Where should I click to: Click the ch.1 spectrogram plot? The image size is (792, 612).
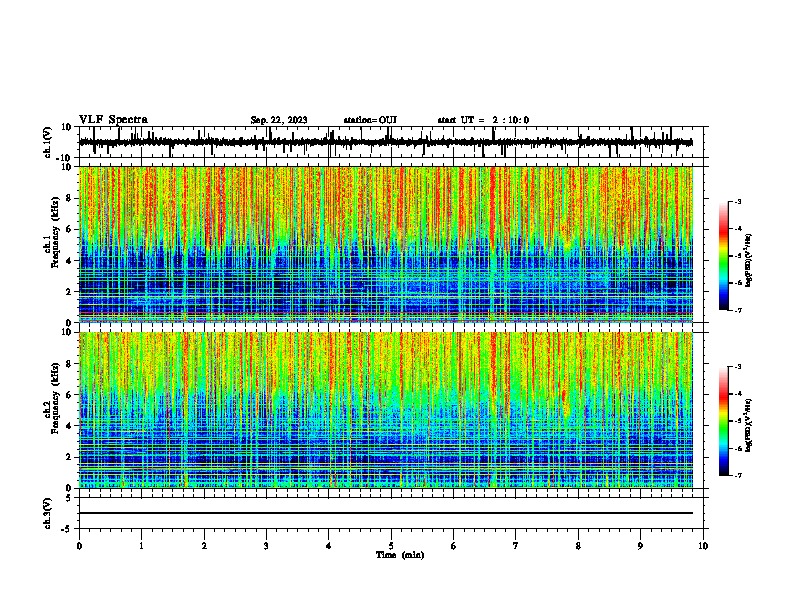386,244
